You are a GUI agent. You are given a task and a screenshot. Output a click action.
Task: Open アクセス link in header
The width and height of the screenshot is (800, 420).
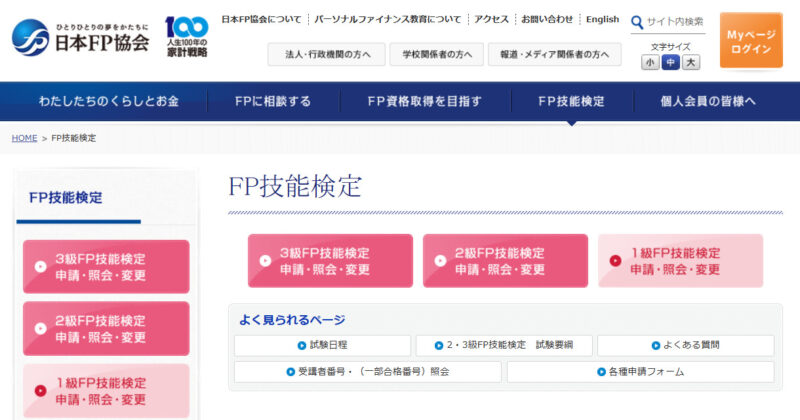tap(491, 19)
